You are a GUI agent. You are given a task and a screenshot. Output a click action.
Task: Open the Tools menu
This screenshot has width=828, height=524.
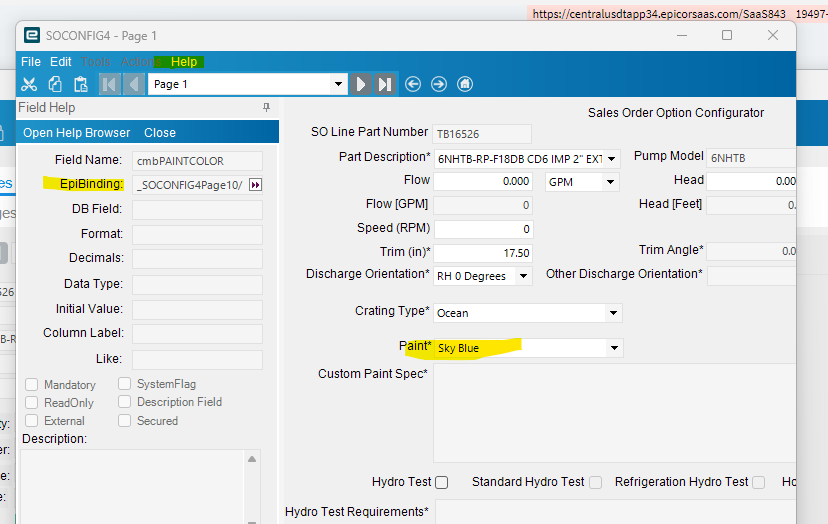pos(96,62)
